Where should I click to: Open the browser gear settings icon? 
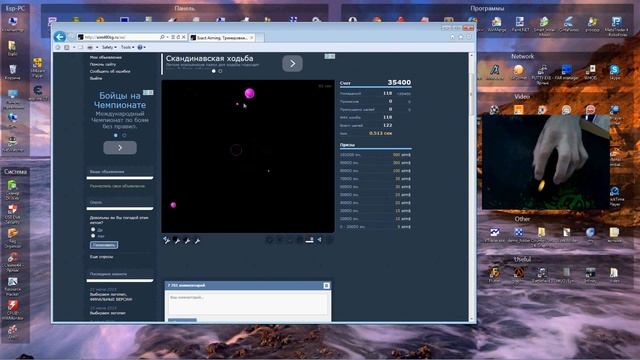tap(469, 37)
